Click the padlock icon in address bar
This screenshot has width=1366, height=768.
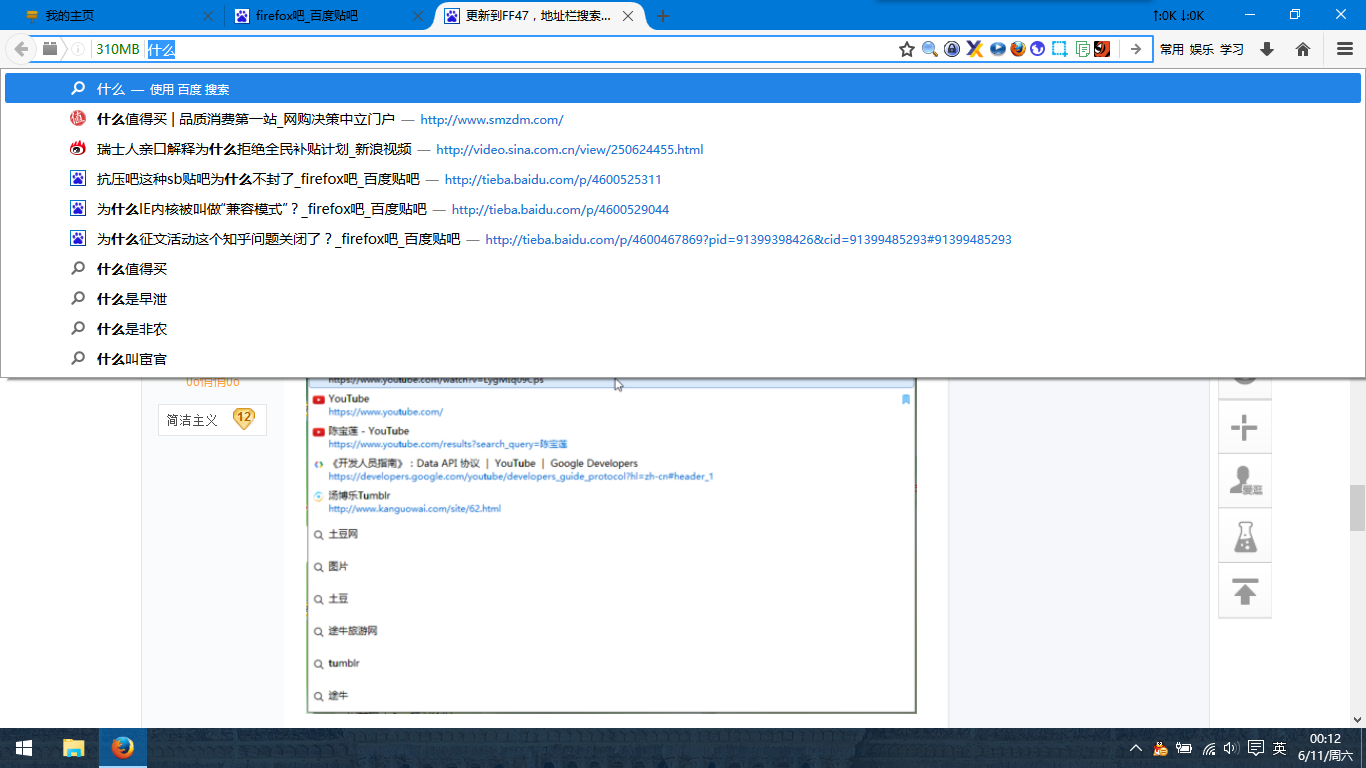click(x=952, y=49)
